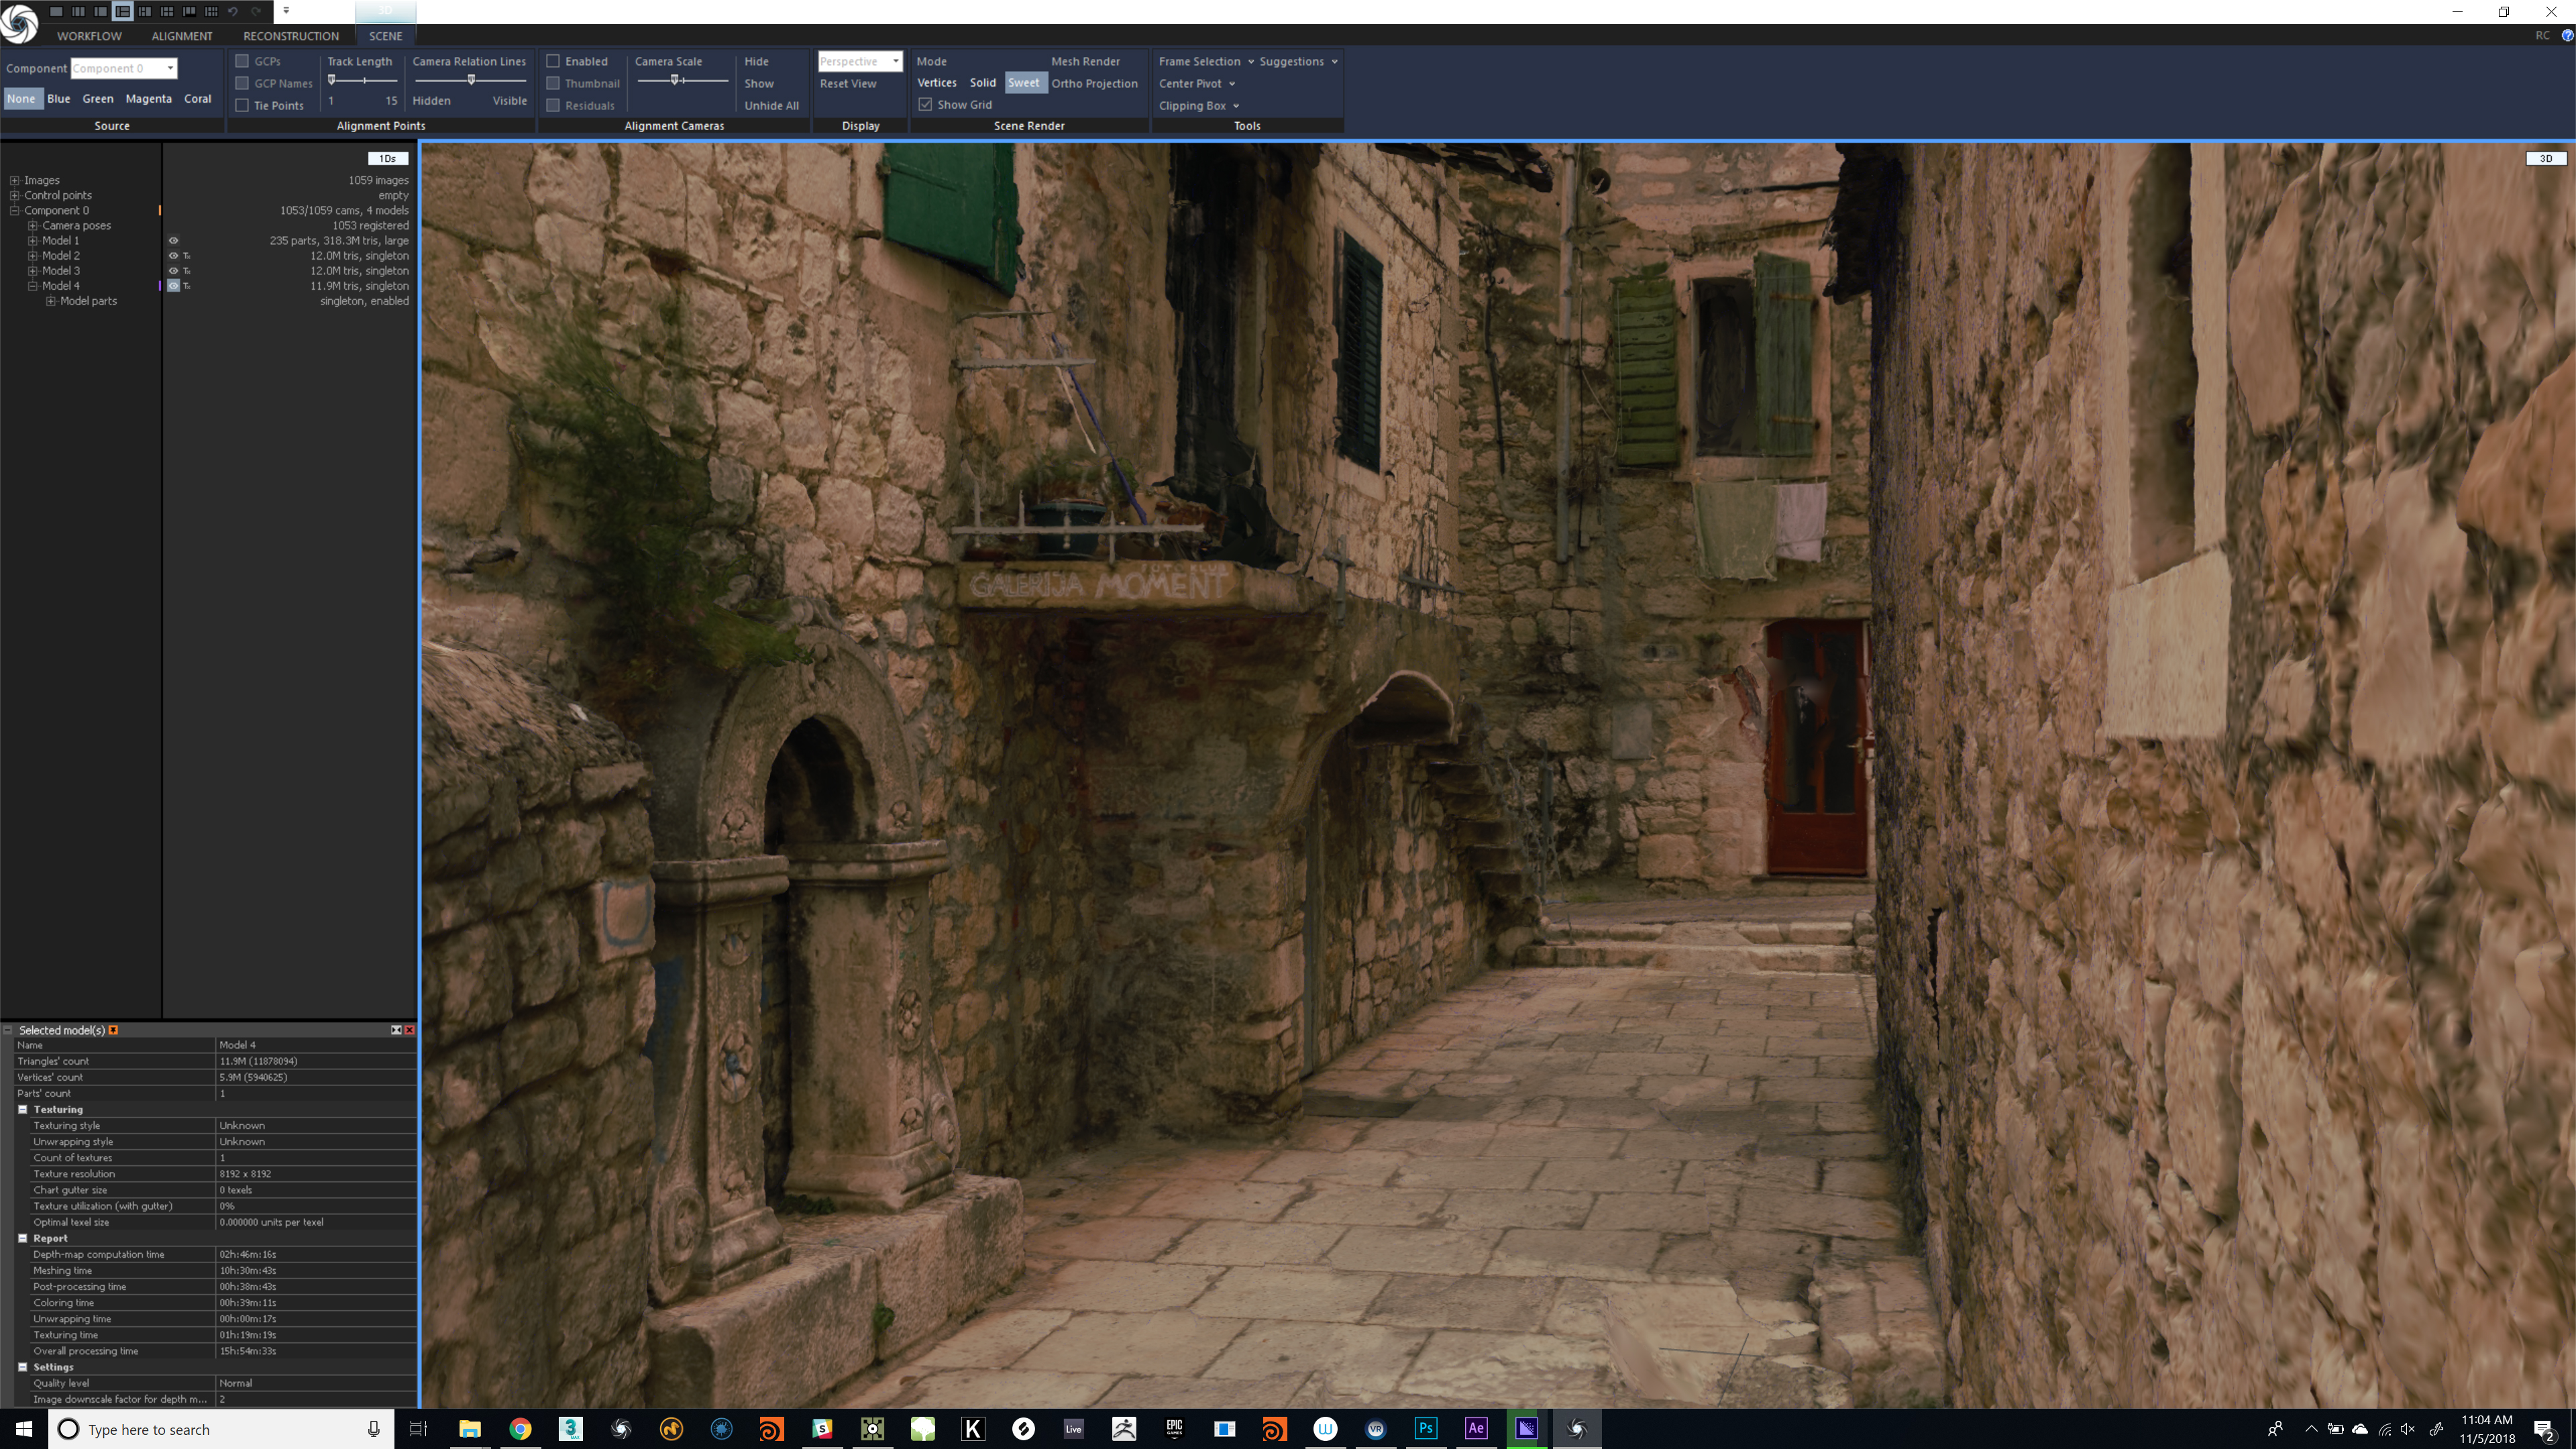This screenshot has height=1449, width=2576.
Task: Open ZBrush from the taskbar
Action: [1124, 1429]
